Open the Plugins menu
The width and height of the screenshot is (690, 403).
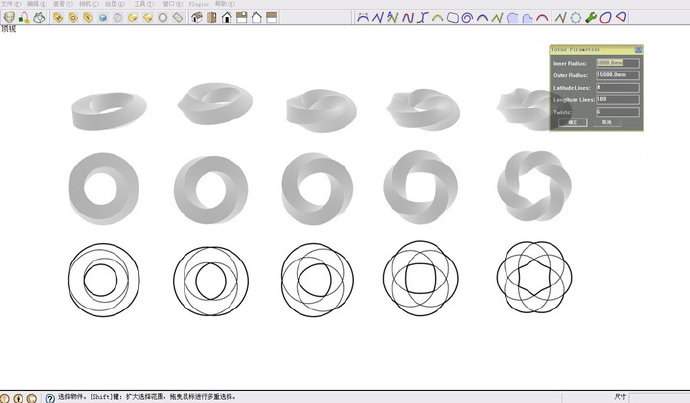(x=199, y=4)
